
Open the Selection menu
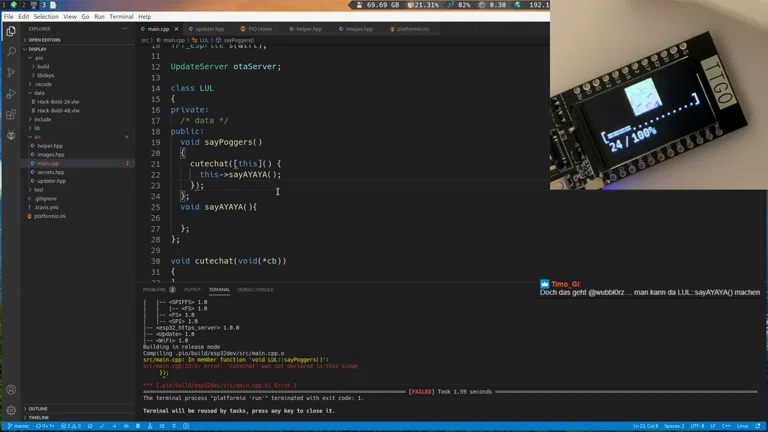click(46, 17)
